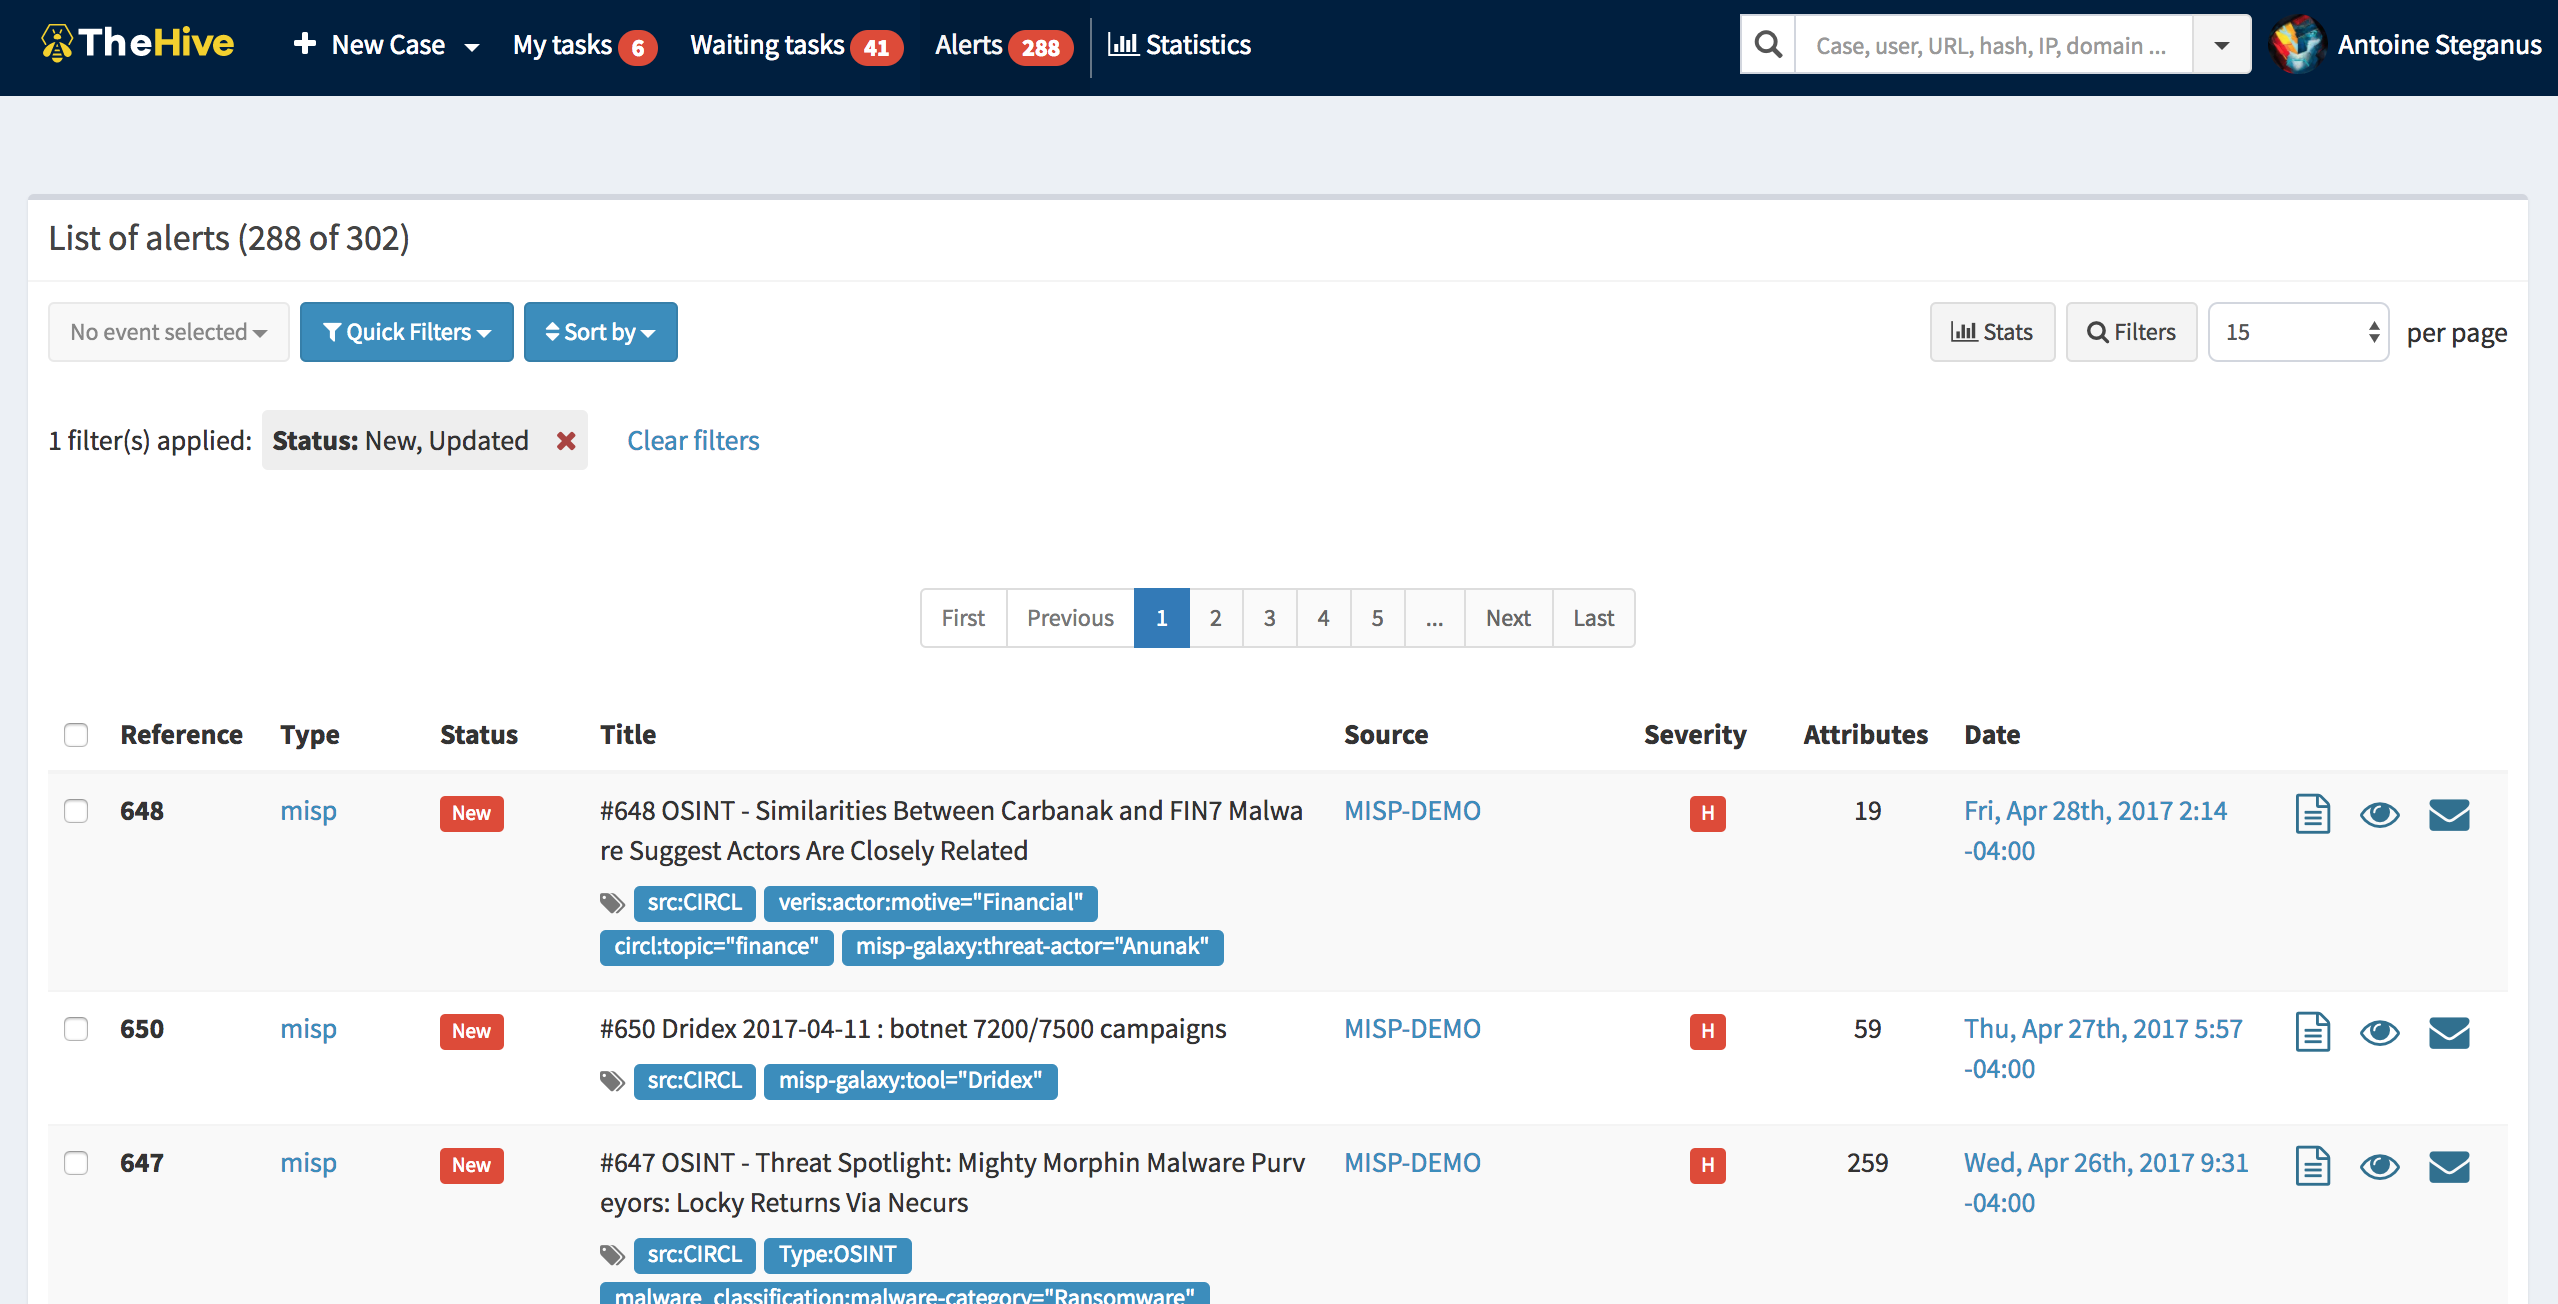The width and height of the screenshot is (2558, 1304).
Task: Click envelope icon for alert 648
Action: (2449, 814)
